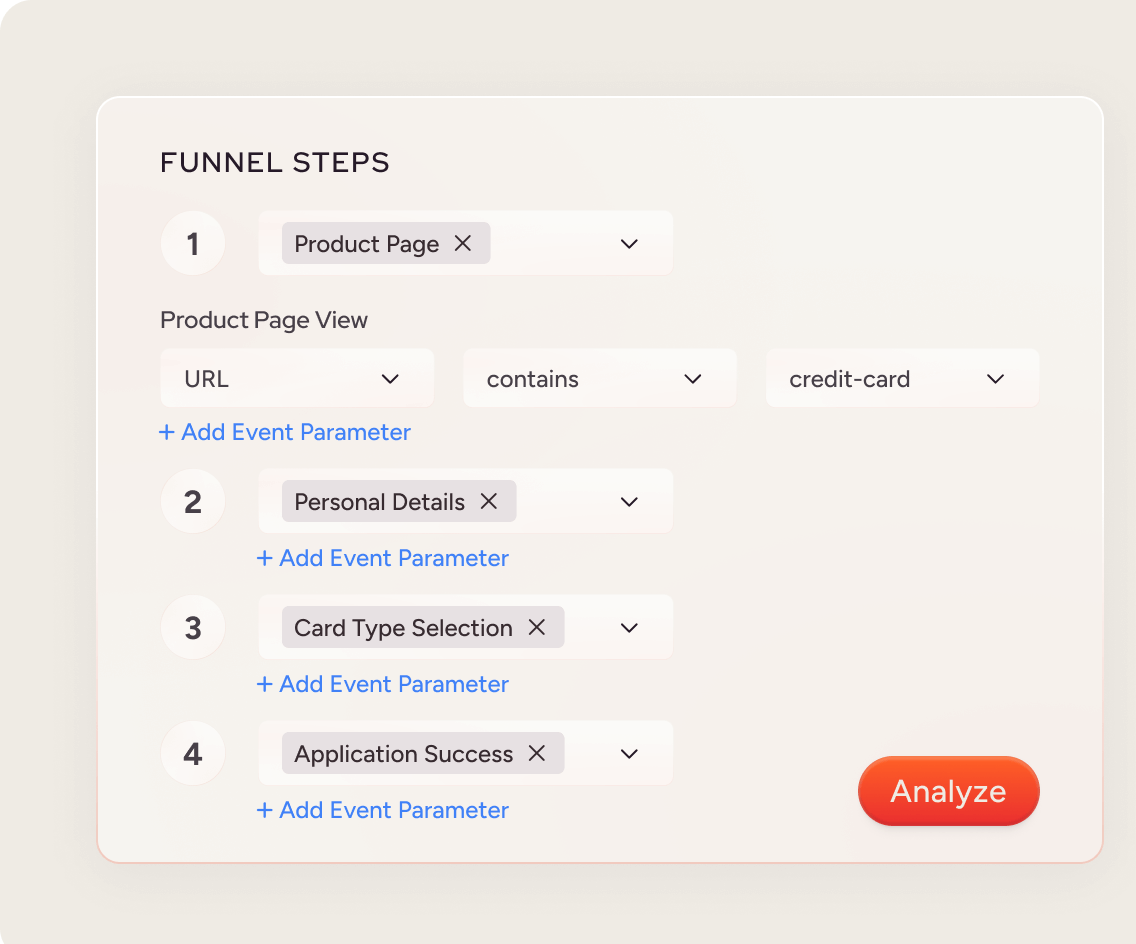This screenshot has height=944, width=1136.
Task: Add event parameter under Product Page View
Action: (x=285, y=432)
